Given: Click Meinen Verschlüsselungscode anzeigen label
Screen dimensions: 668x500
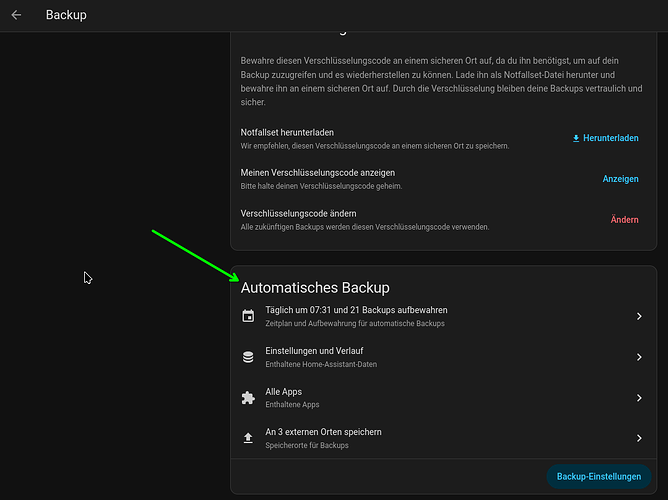Looking at the screenshot, I should coord(317,173).
